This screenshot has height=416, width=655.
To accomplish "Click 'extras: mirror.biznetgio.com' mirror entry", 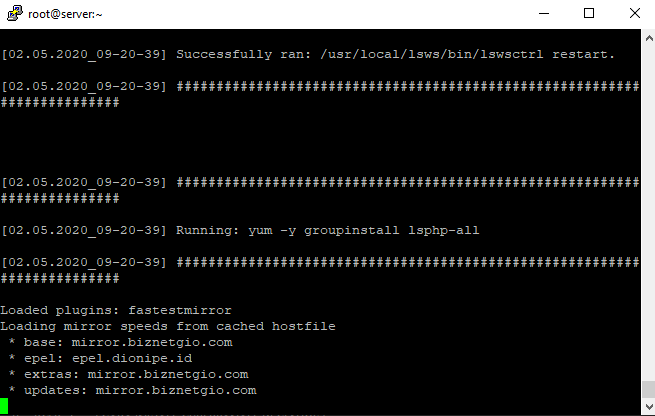I will tap(136, 374).
